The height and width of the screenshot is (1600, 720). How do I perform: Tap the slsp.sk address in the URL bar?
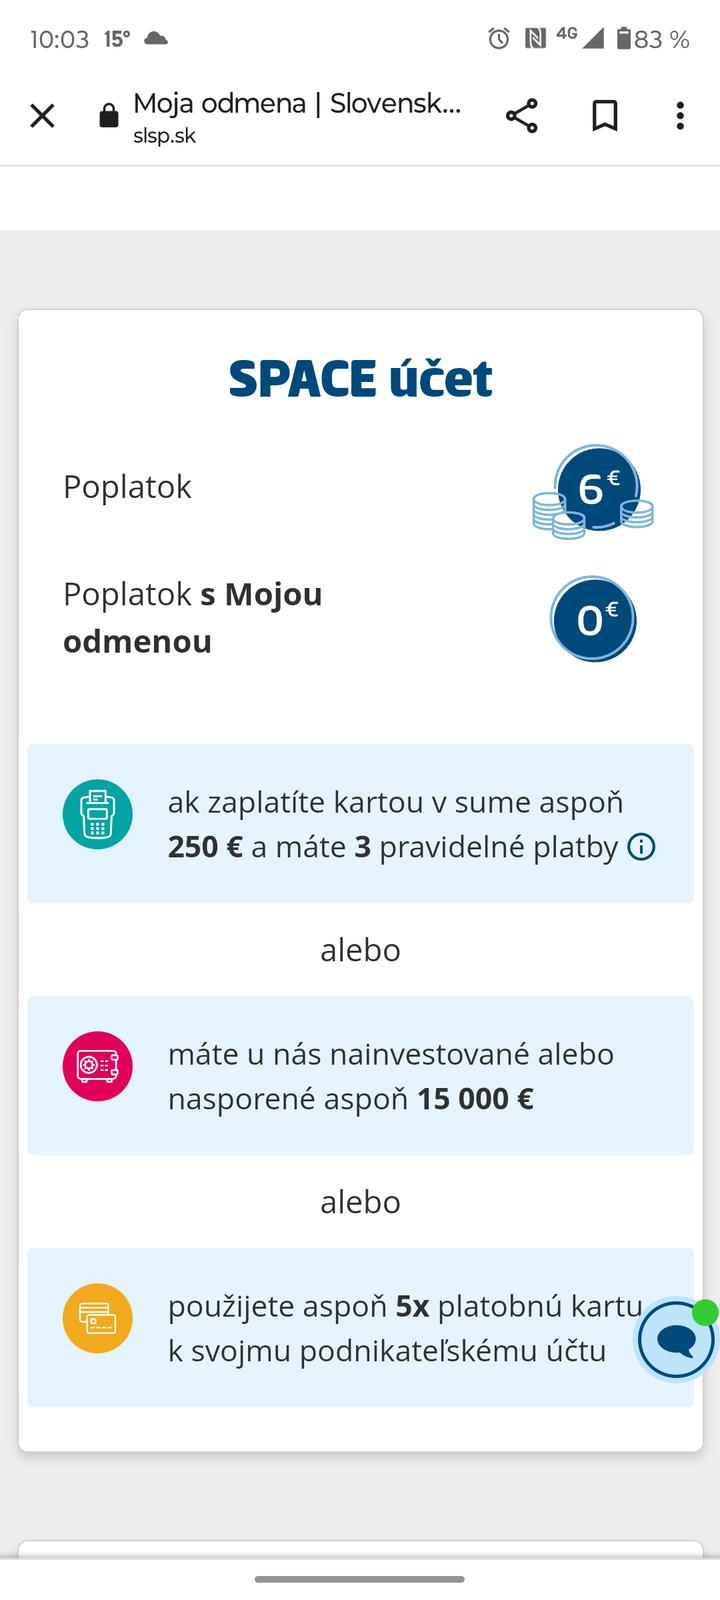click(x=165, y=136)
